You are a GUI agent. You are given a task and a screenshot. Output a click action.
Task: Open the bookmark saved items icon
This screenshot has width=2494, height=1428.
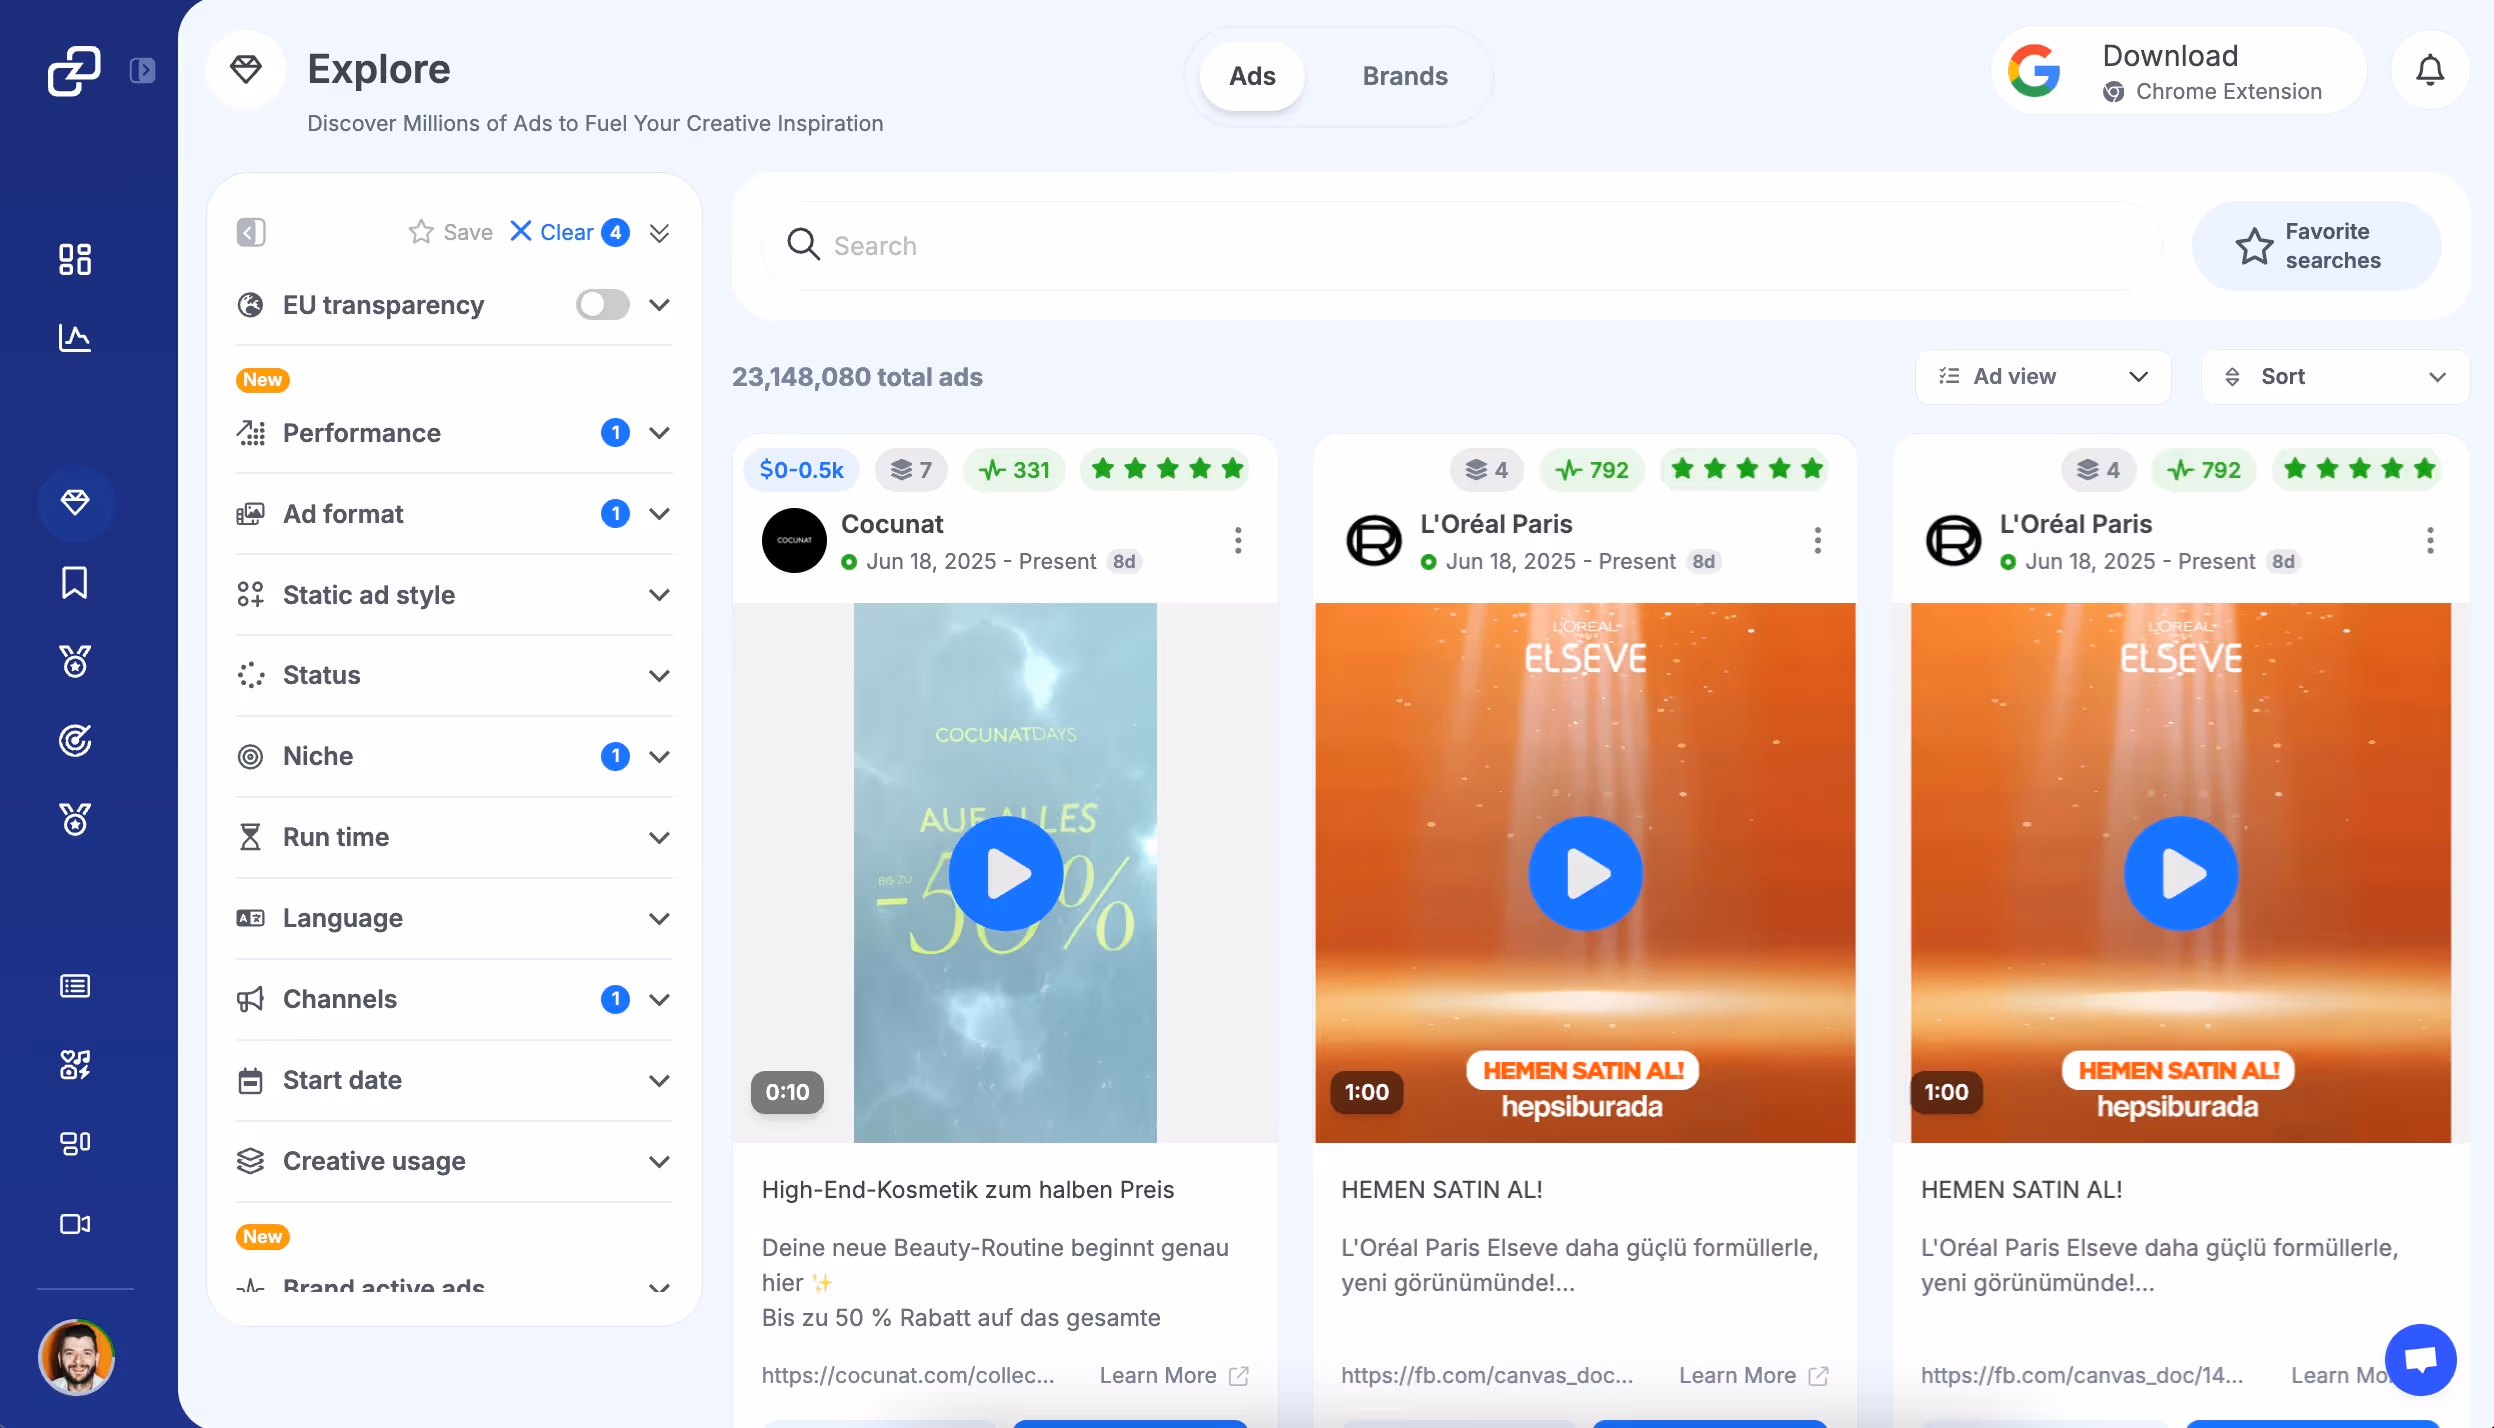coord(75,582)
